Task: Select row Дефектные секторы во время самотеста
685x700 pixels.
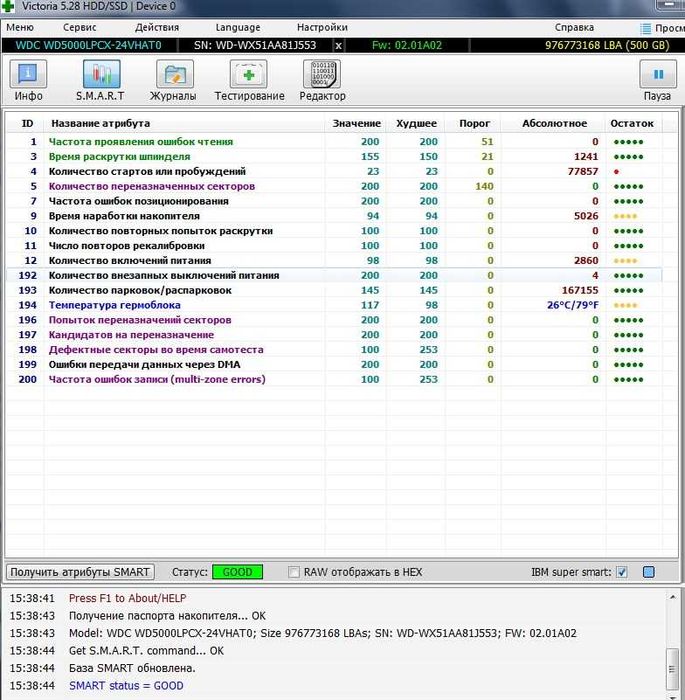Action: tap(334, 350)
